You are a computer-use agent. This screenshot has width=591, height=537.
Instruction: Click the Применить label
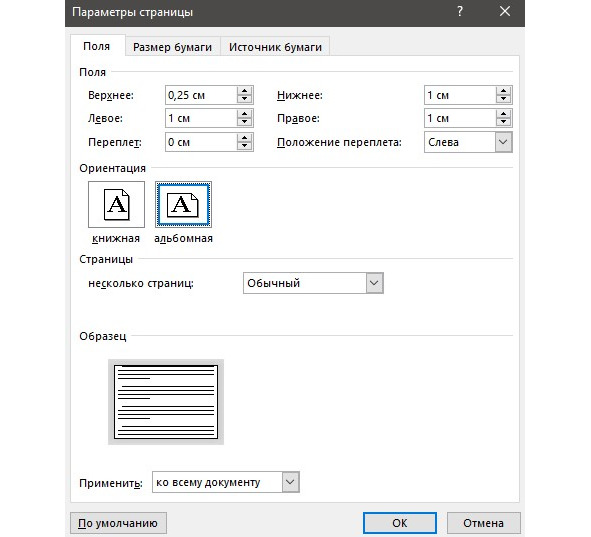point(111,483)
